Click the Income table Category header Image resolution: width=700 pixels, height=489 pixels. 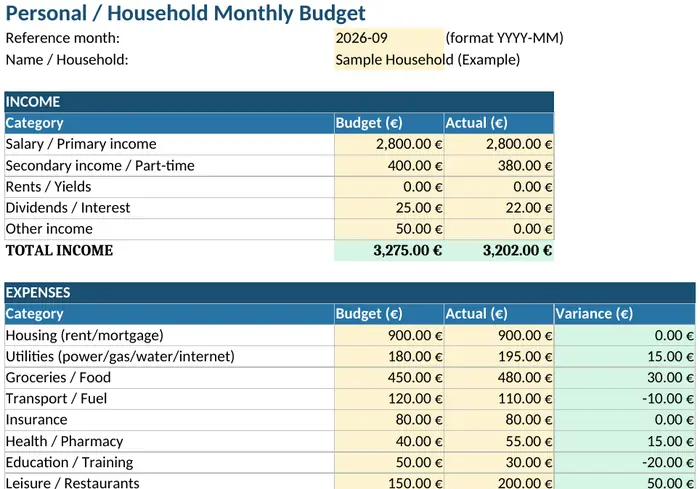(169, 123)
